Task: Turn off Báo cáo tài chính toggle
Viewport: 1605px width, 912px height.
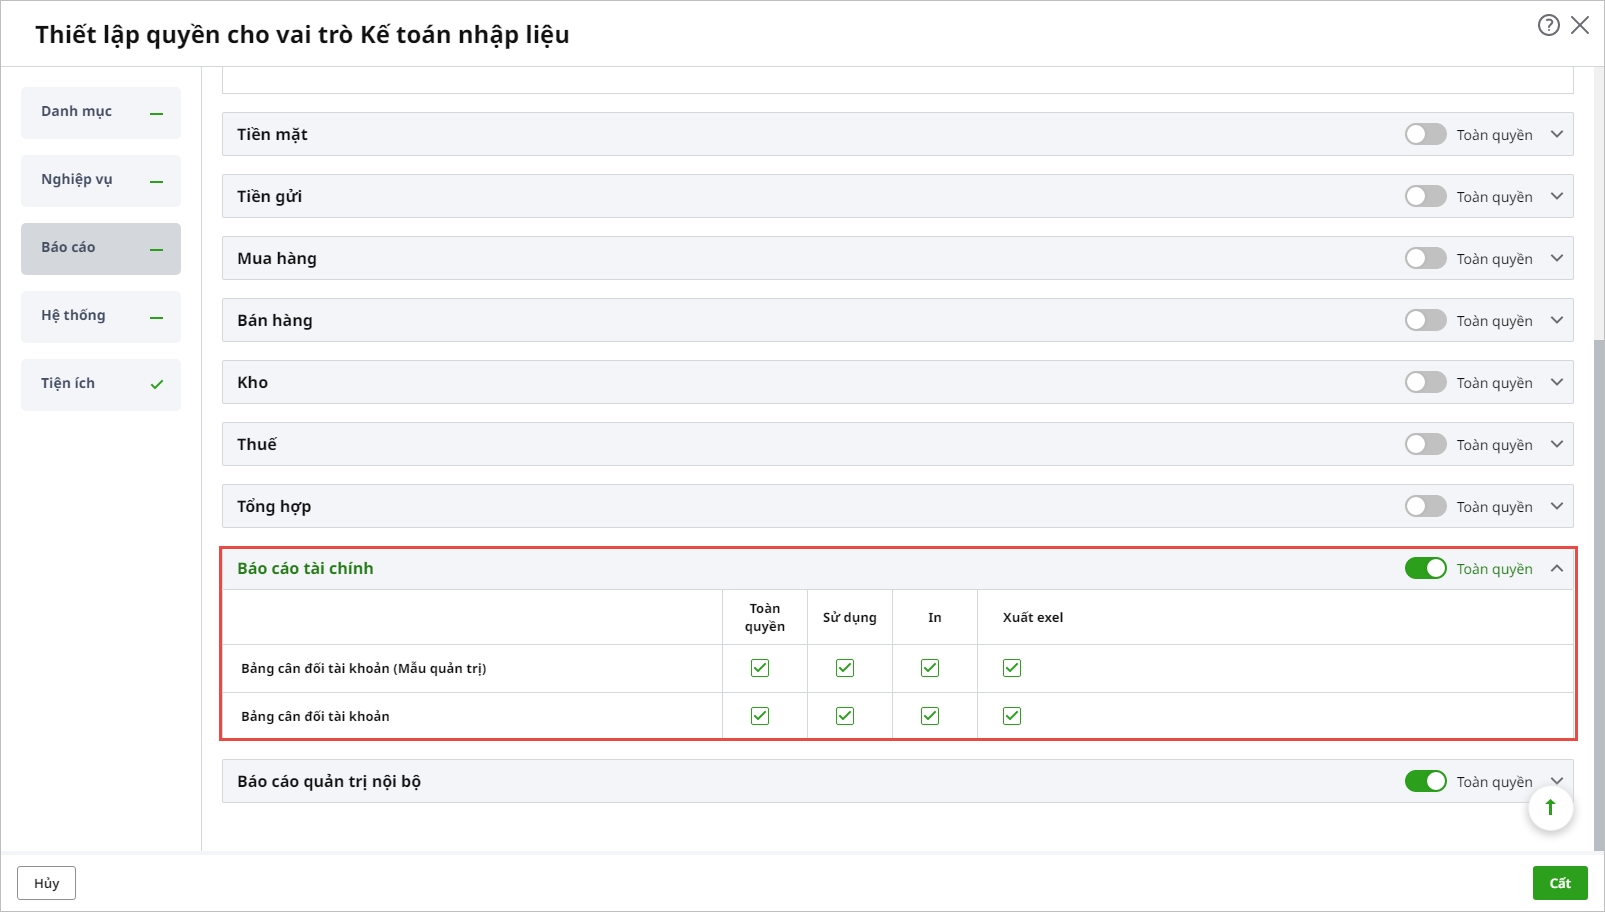Action: [x=1425, y=568]
